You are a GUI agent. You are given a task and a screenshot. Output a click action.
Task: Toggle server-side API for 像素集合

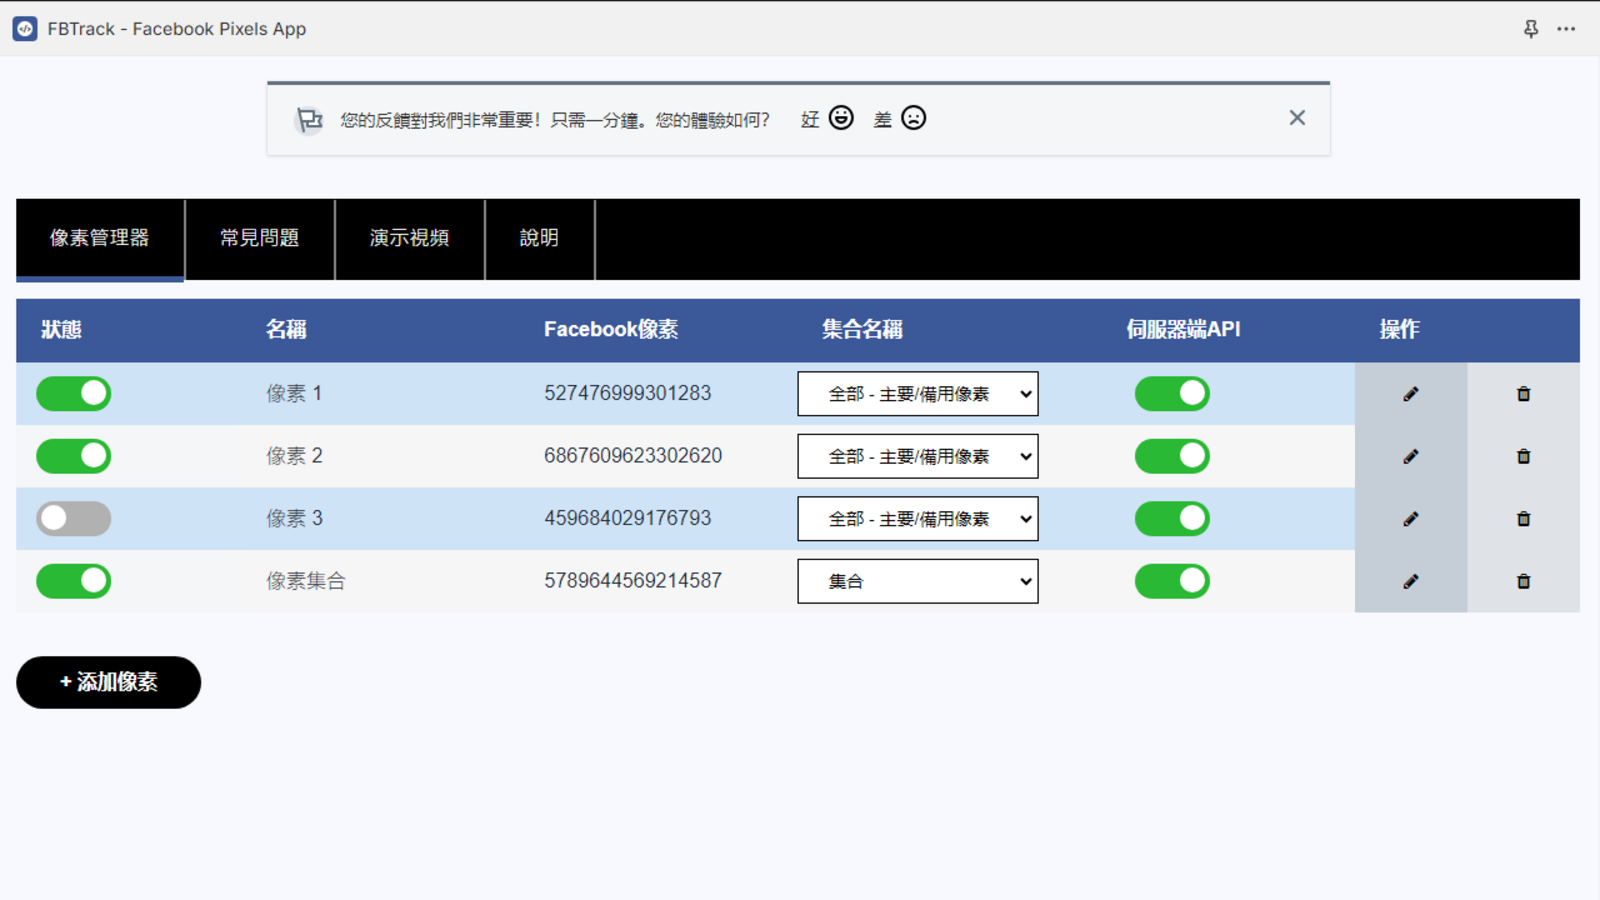[x=1172, y=581]
